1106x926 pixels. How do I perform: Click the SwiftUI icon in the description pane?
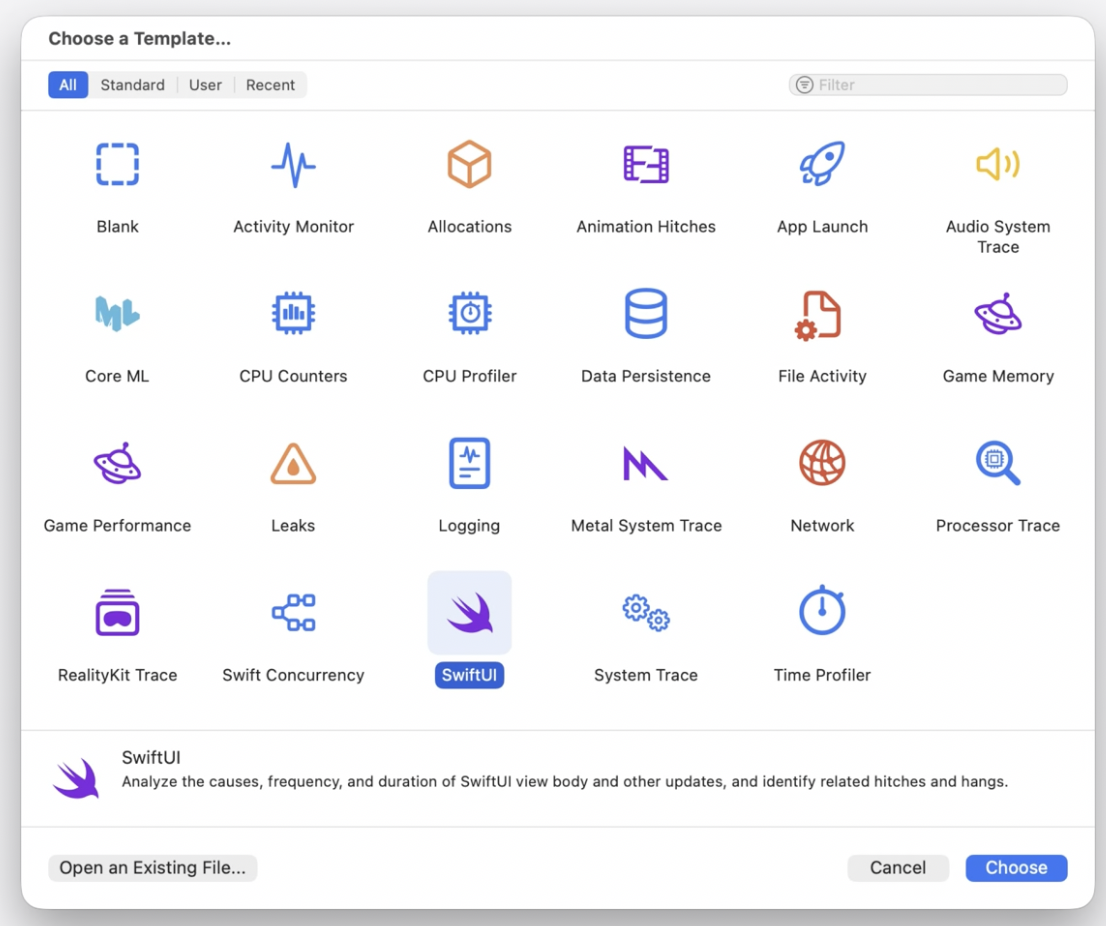[76, 779]
